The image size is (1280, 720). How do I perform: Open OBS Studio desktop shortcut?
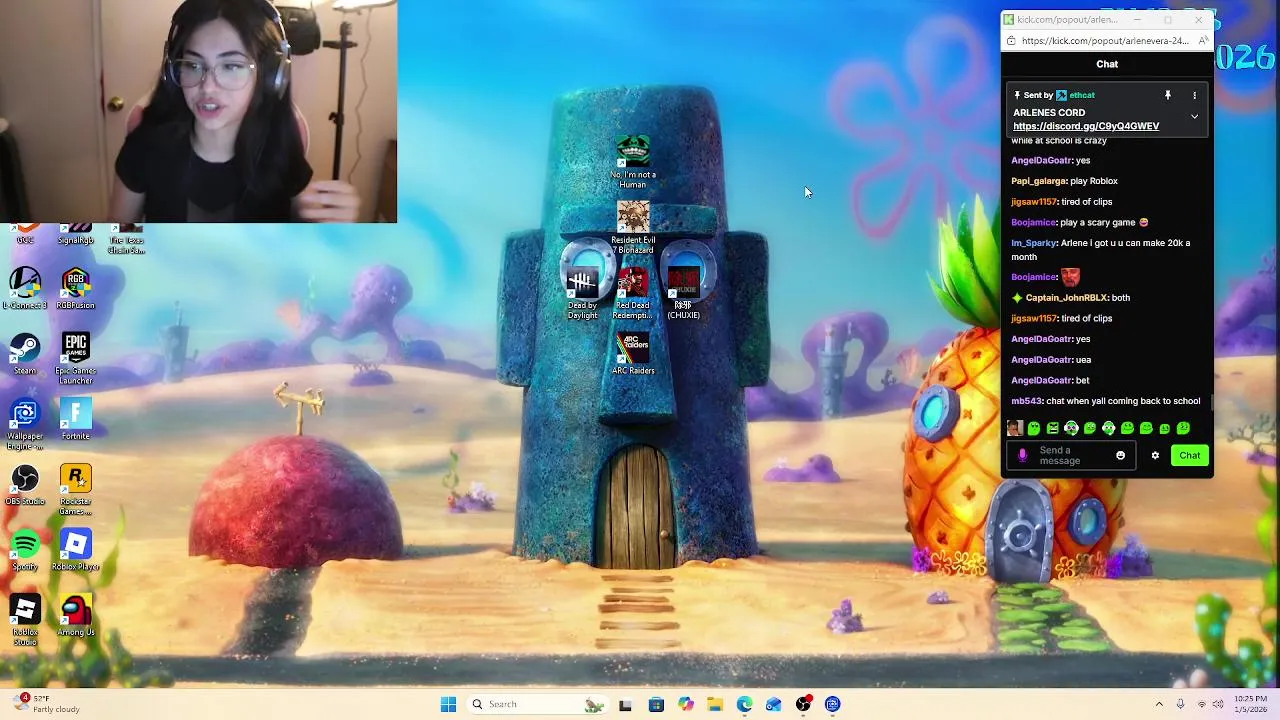click(x=25, y=485)
